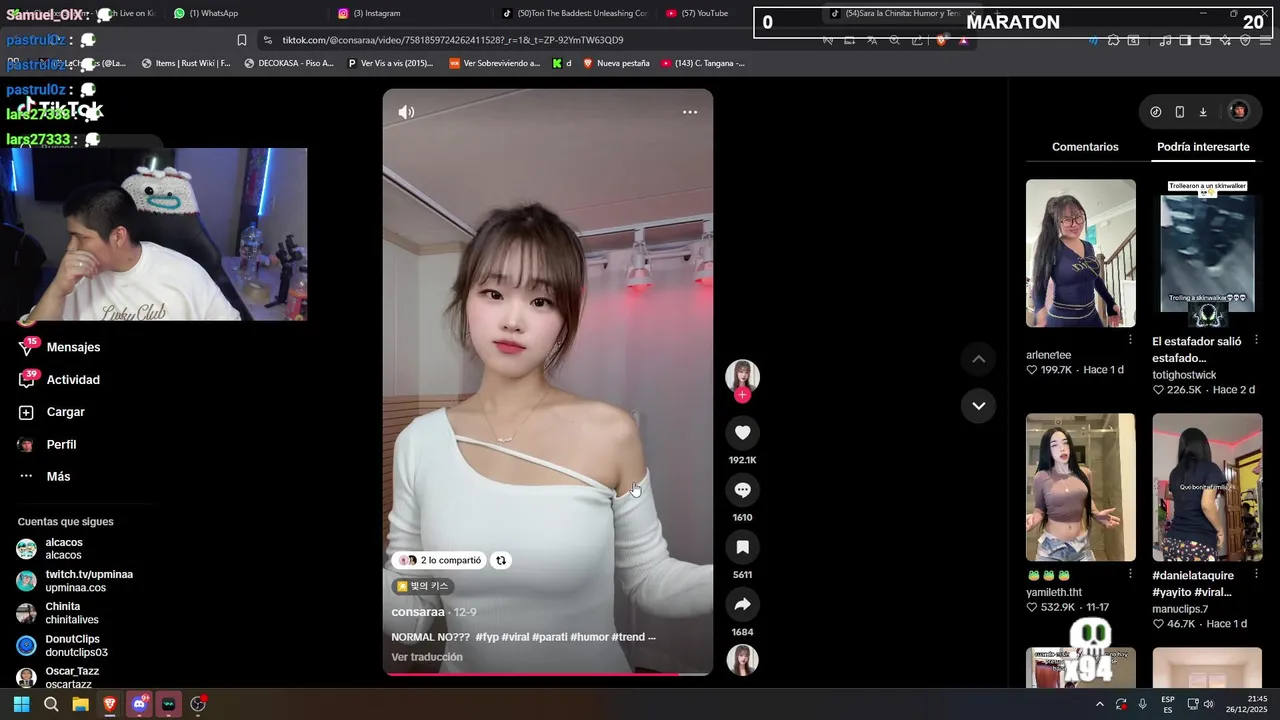Bookmark the video showing 5611 saves
Screen dimensions: 1280x720
pyautogui.click(x=742, y=547)
